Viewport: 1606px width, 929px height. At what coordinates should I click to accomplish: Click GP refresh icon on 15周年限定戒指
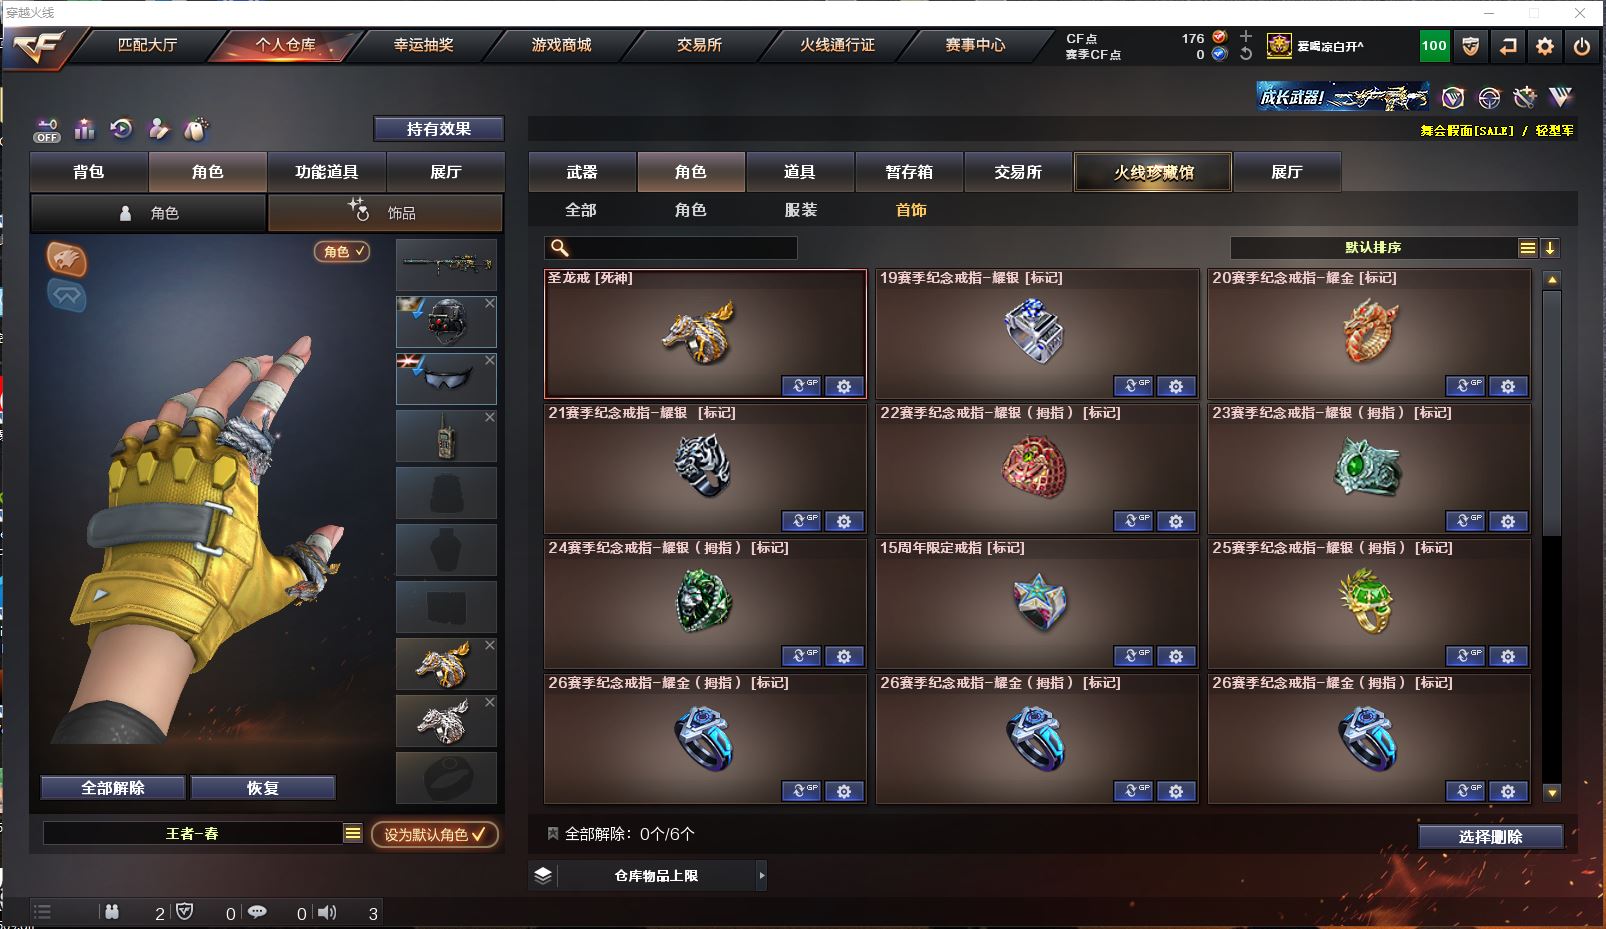tap(1133, 656)
